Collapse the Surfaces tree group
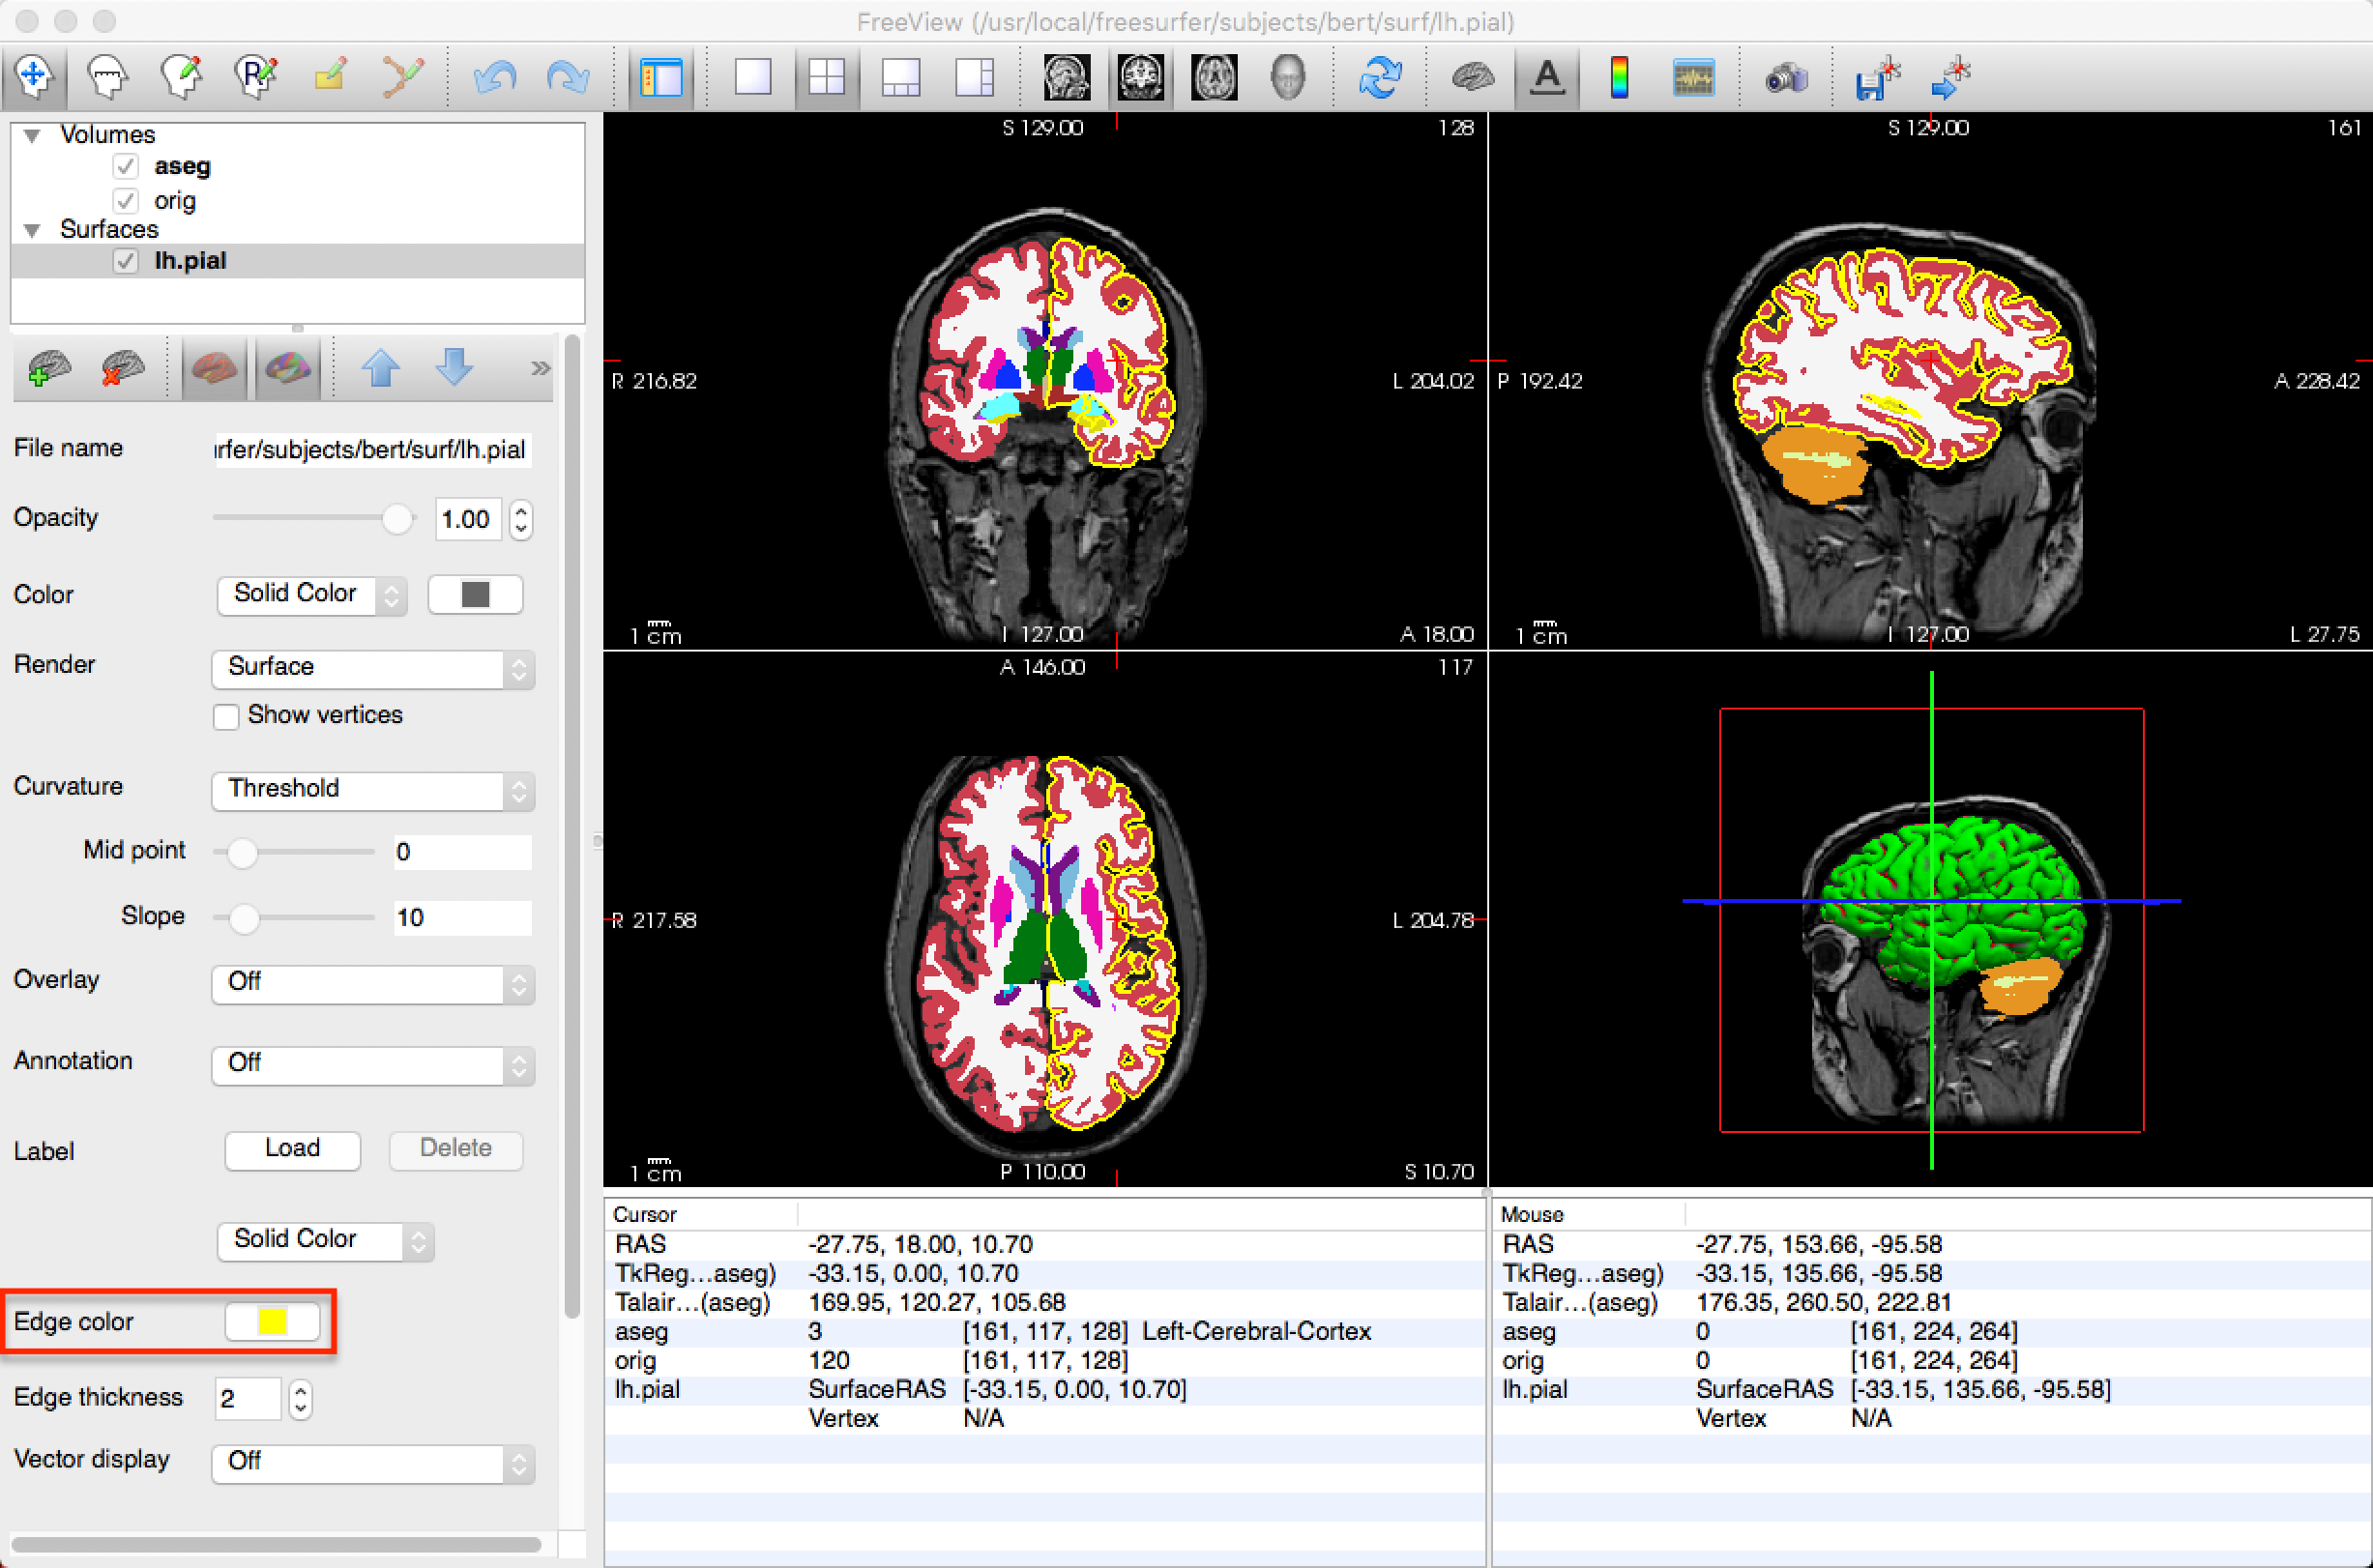Screen dimensions: 2373x1568 pyautogui.click(x=32, y=230)
